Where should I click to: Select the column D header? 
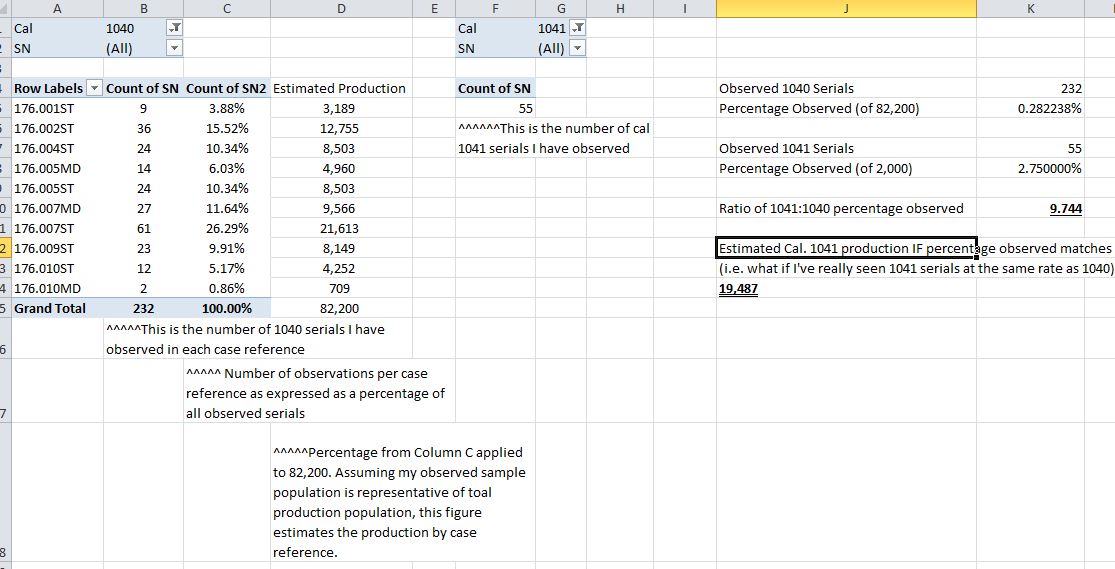[x=342, y=8]
